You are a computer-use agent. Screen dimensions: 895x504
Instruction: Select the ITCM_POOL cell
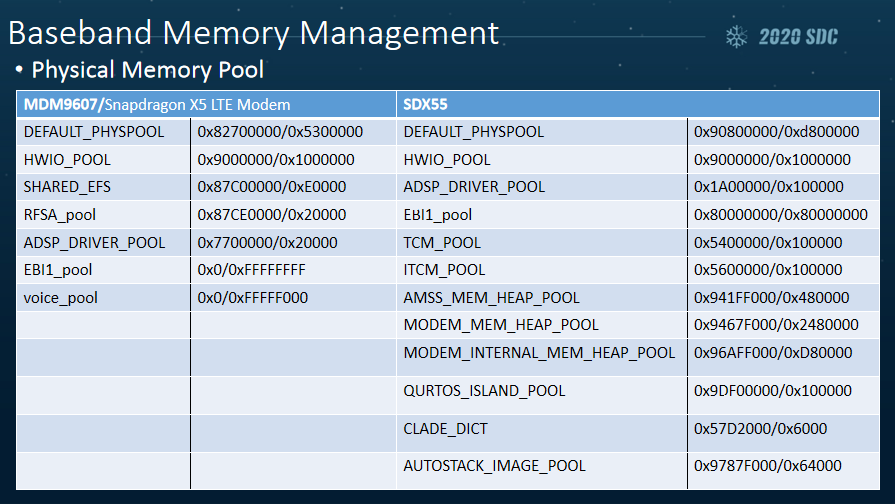pos(445,270)
